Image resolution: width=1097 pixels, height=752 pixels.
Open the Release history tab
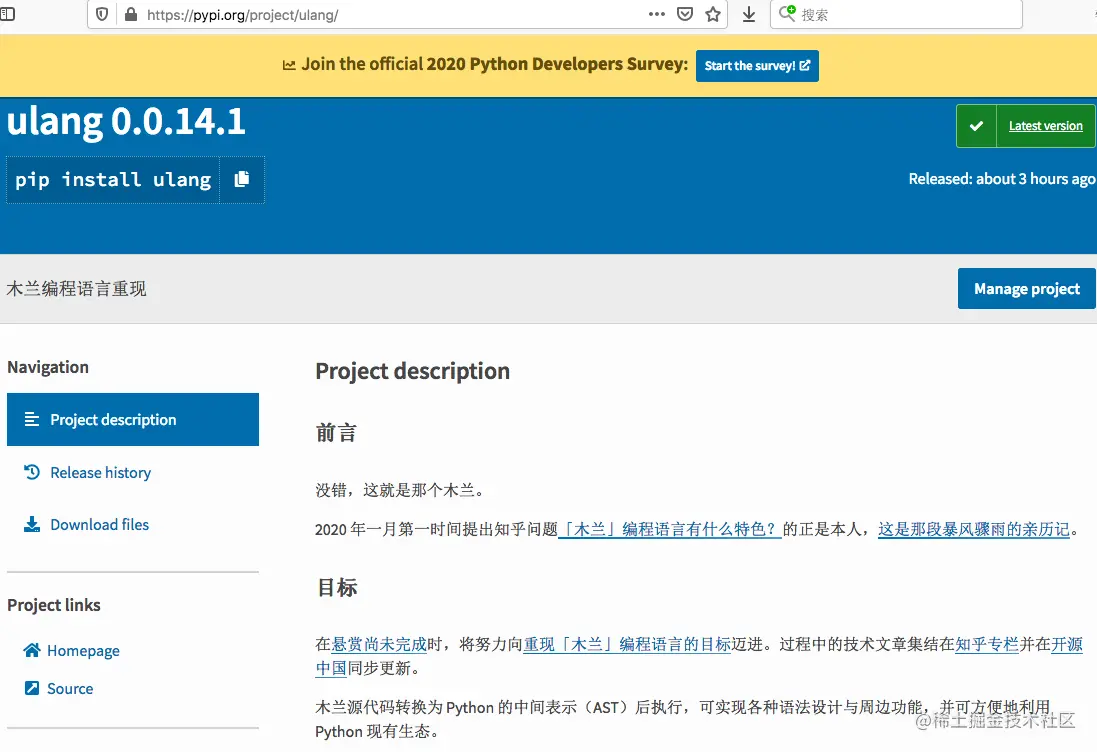pyautogui.click(x=100, y=473)
